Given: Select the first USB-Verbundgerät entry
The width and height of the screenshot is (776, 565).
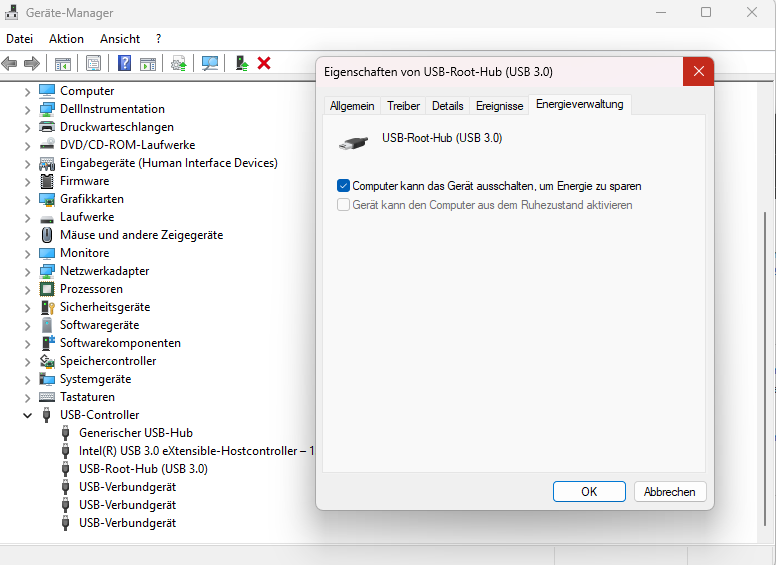Looking at the screenshot, I should 127,487.
